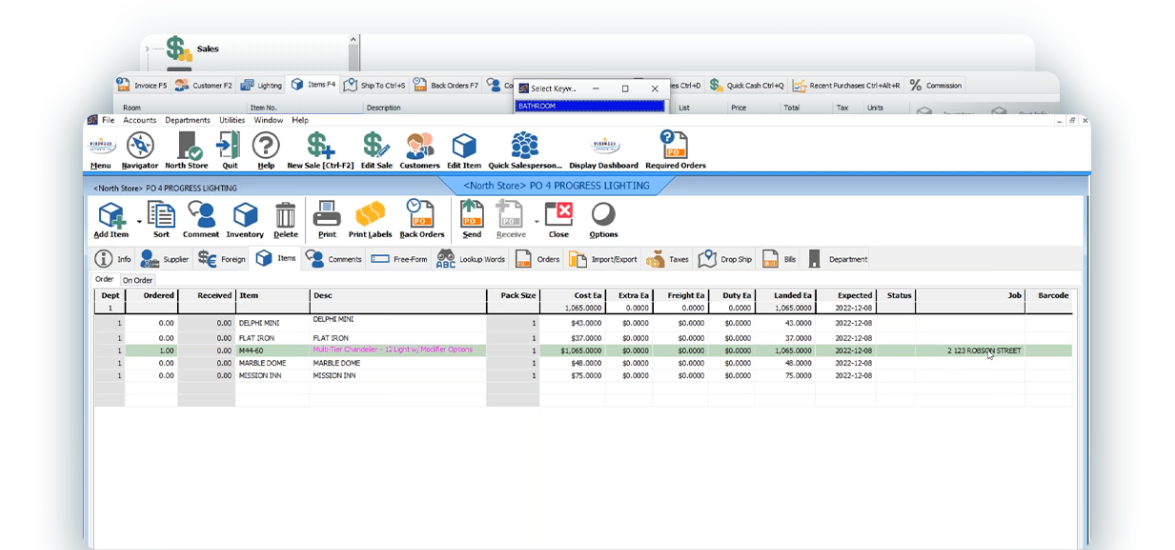Start a New Sale [Ctrl-F2]
This screenshot has width=1175, height=550.
pyautogui.click(x=320, y=150)
